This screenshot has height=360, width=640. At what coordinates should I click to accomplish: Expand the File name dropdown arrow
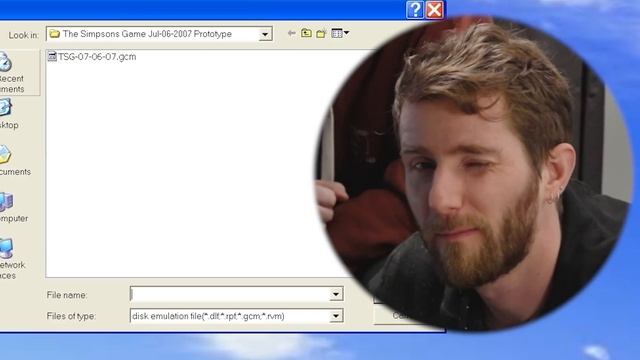point(336,294)
